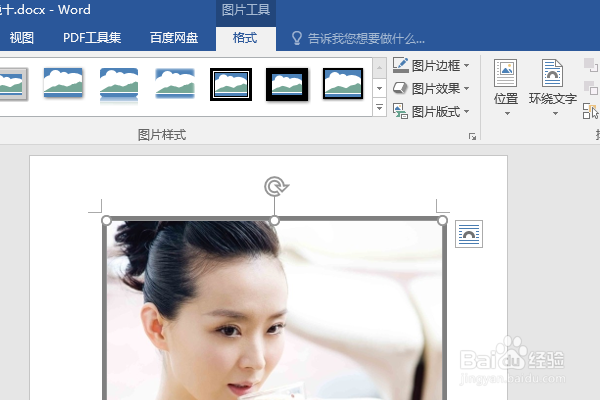600x400 pixels.
Task: Apply the simple black frame picture style
Action: point(342,83)
